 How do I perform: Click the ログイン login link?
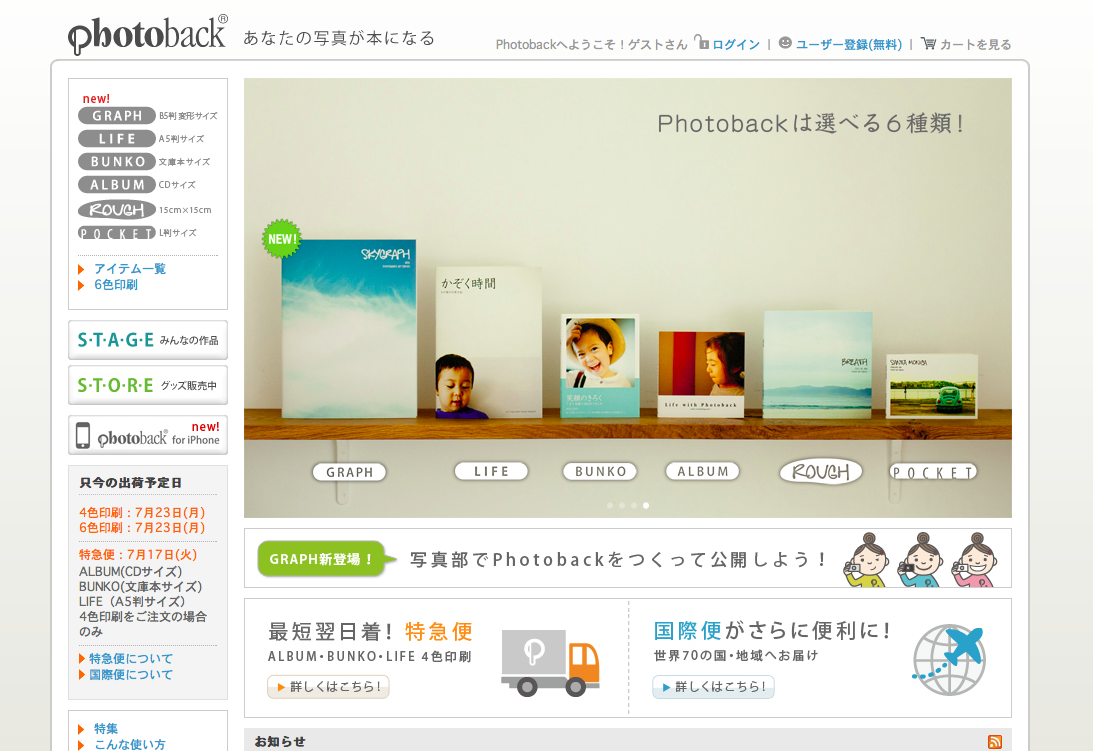[x=735, y=44]
